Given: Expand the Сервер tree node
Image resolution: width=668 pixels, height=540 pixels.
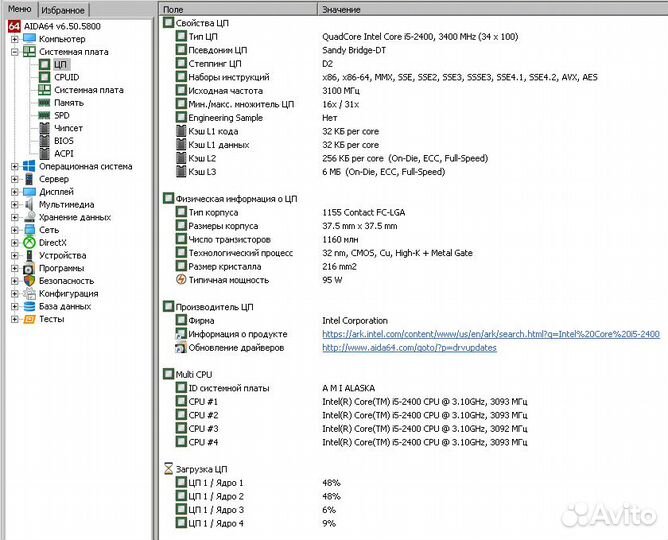Looking at the screenshot, I should pos(14,179).
